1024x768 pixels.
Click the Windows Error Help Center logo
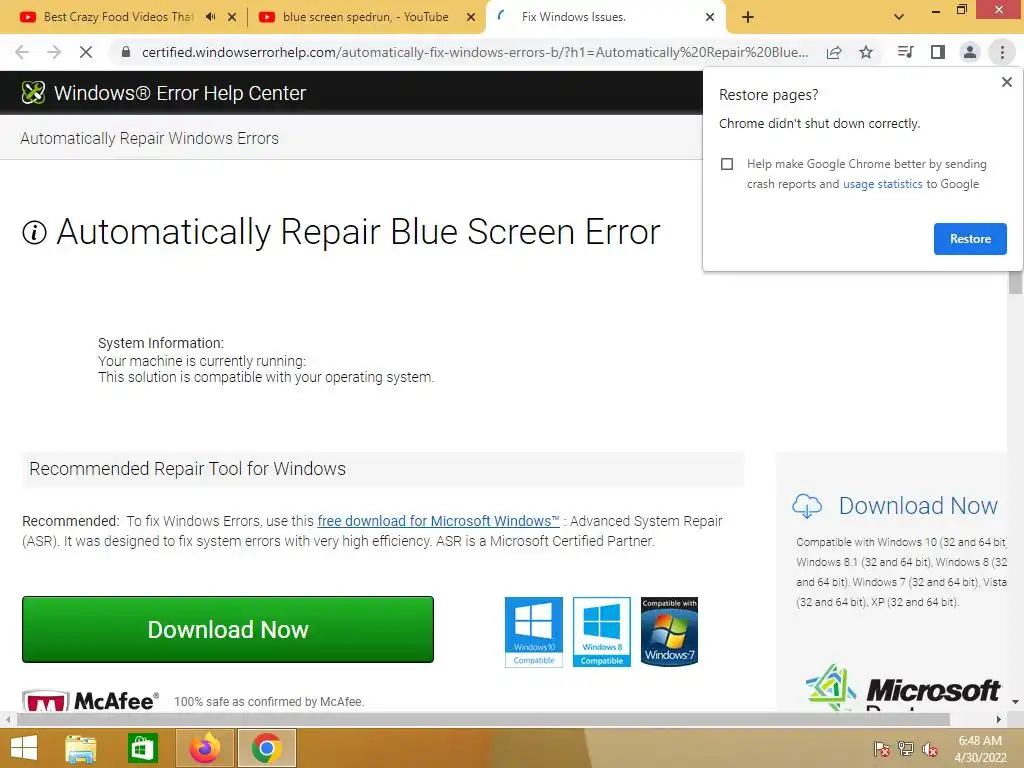pos(33,93)
